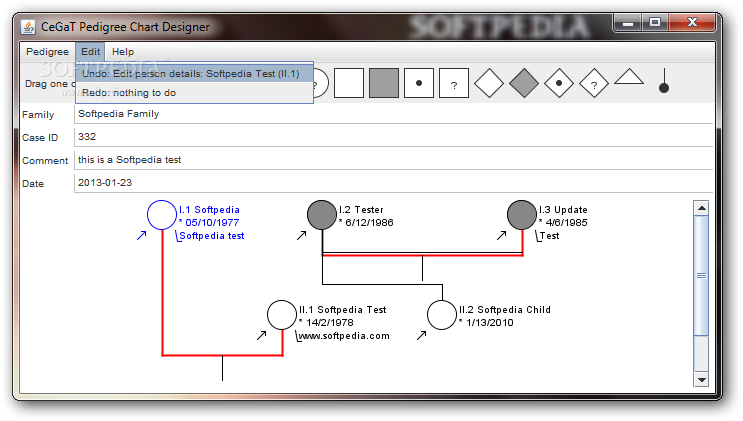Pick the empty diamond symbol
The width and height of the screenshot is (743, 421).
[x=489, y=83]
